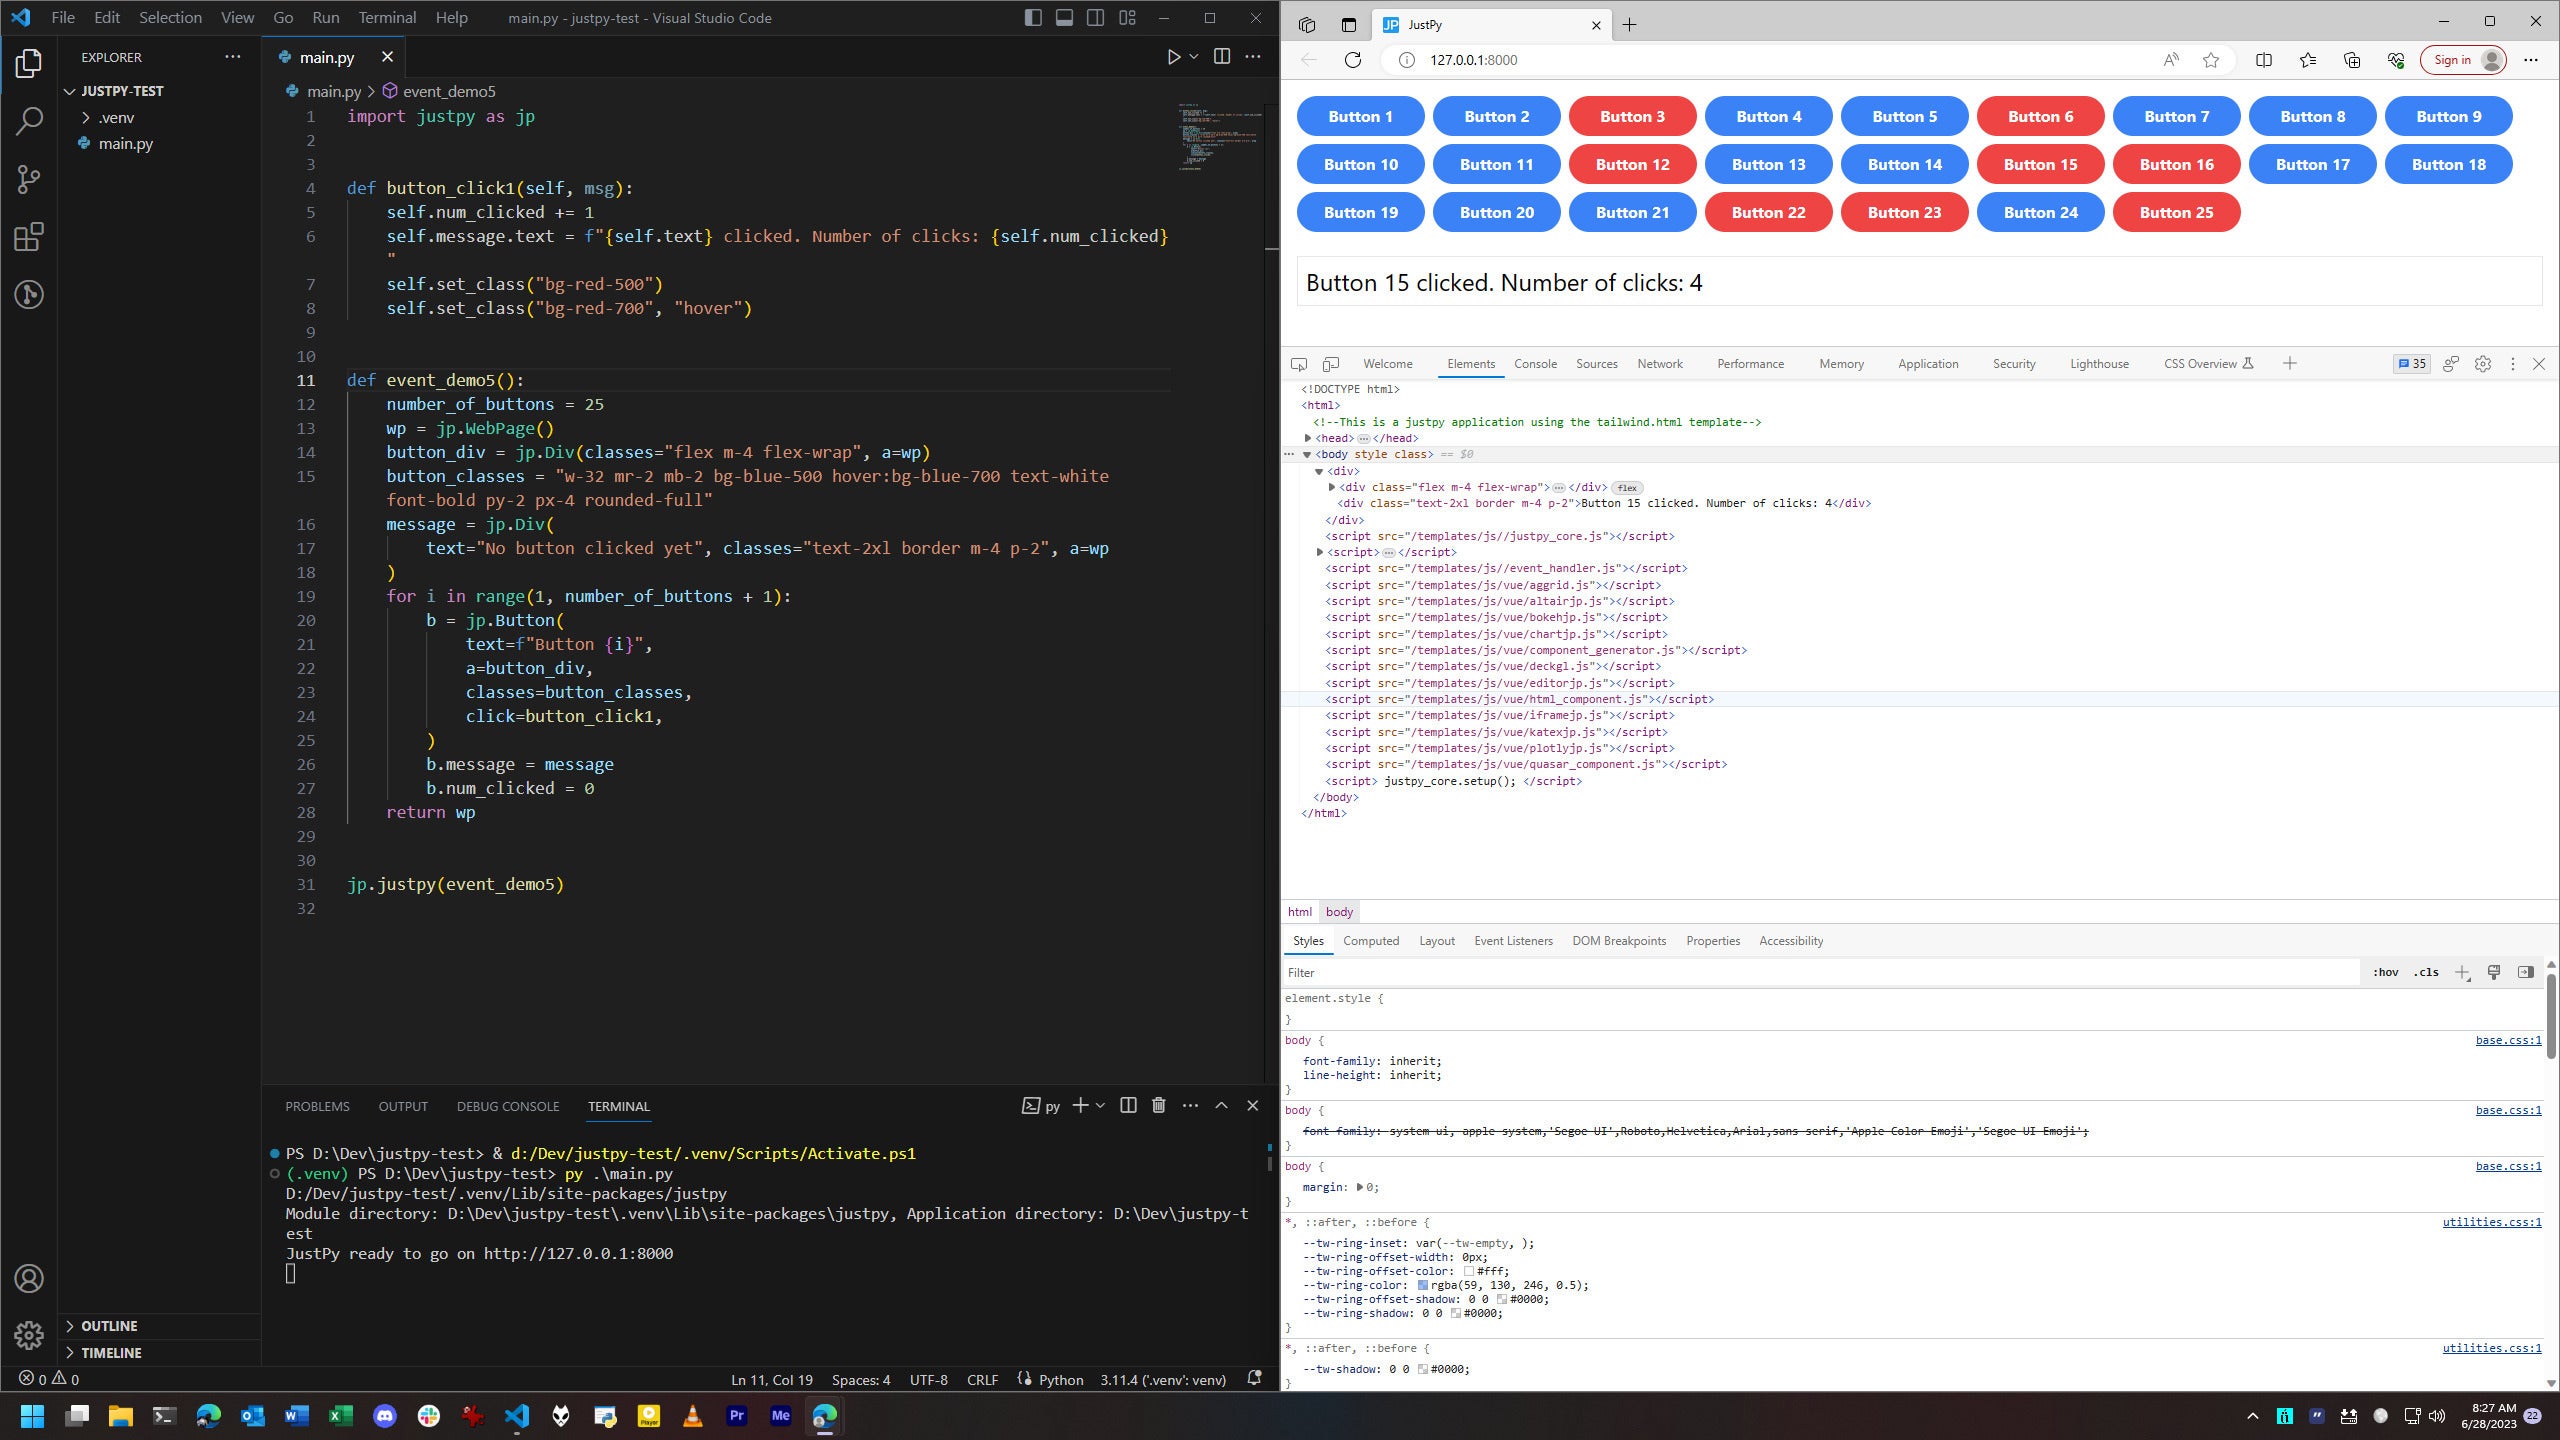Open first utilities.css:1 source link

(2491, 1222)
